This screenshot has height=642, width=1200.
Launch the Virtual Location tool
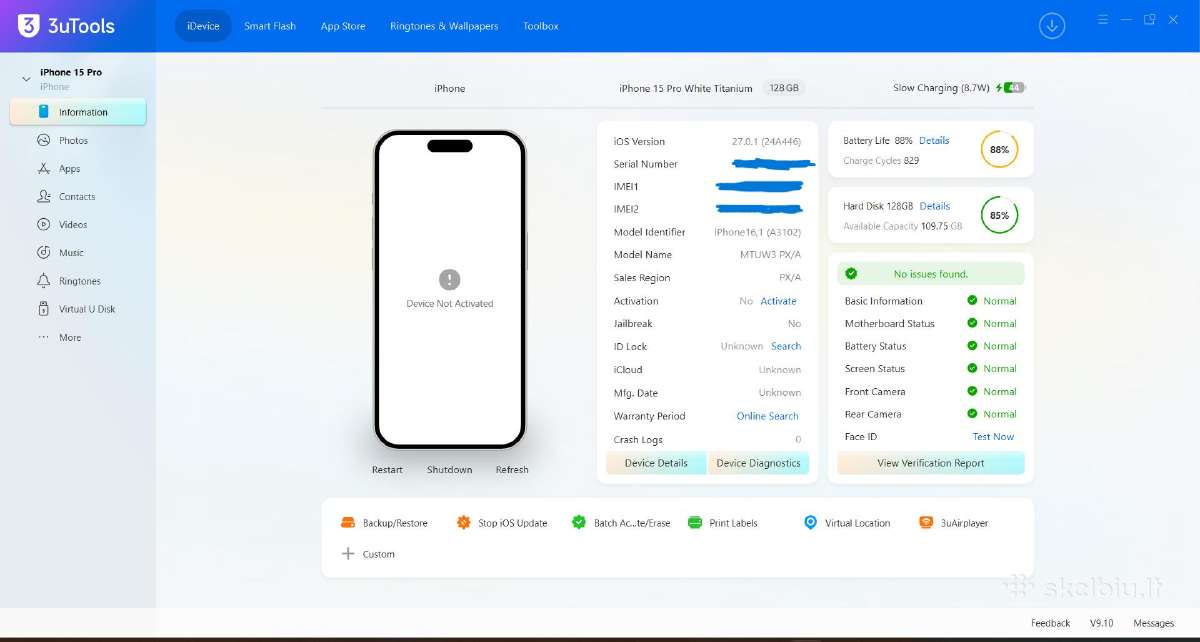847,523
